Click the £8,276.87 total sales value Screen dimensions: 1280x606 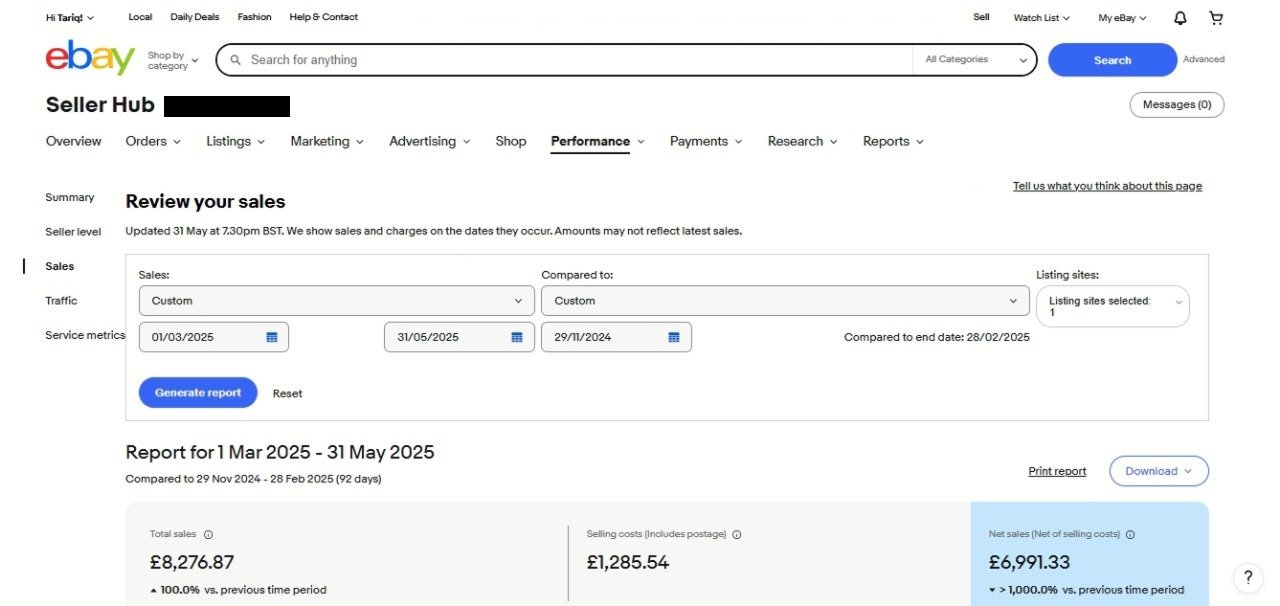click(192, 563)
